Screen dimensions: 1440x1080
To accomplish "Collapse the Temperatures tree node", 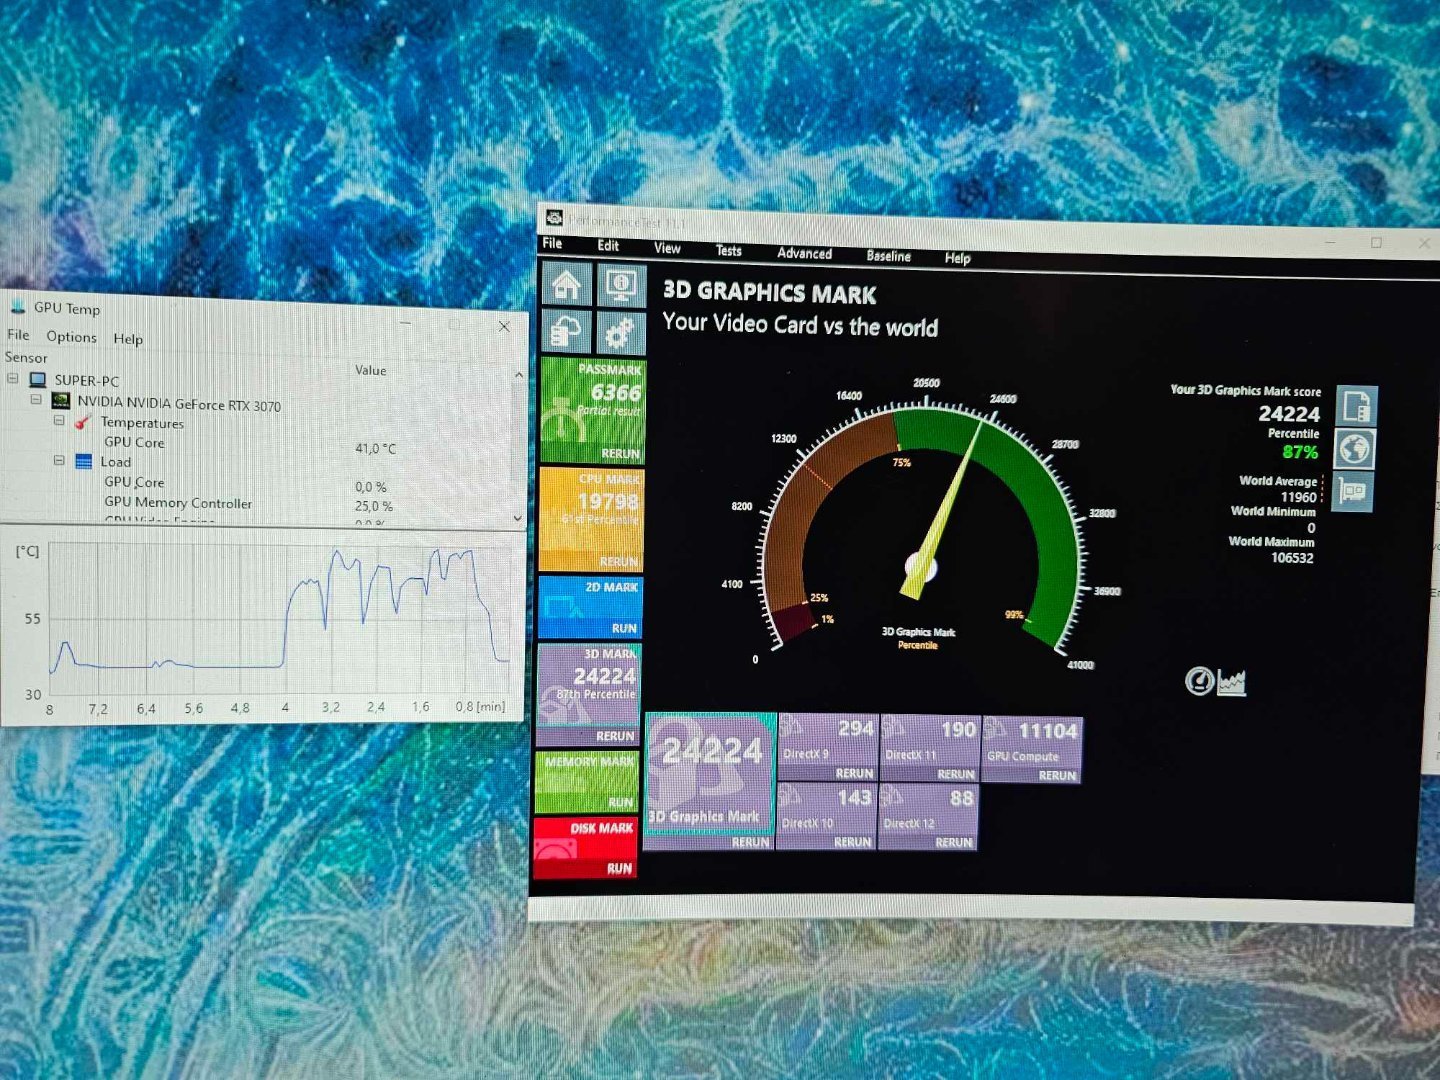I will coord(59,420).
